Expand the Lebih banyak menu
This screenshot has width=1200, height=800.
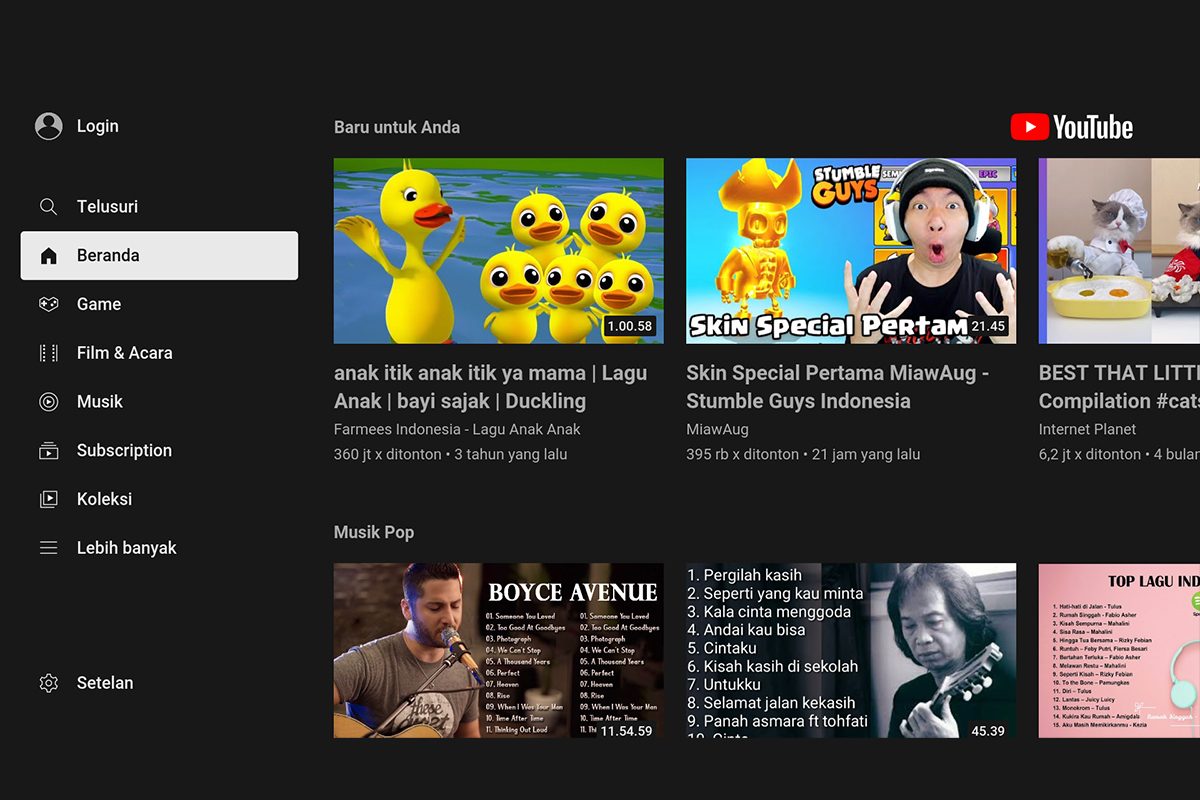coord(126,548)
